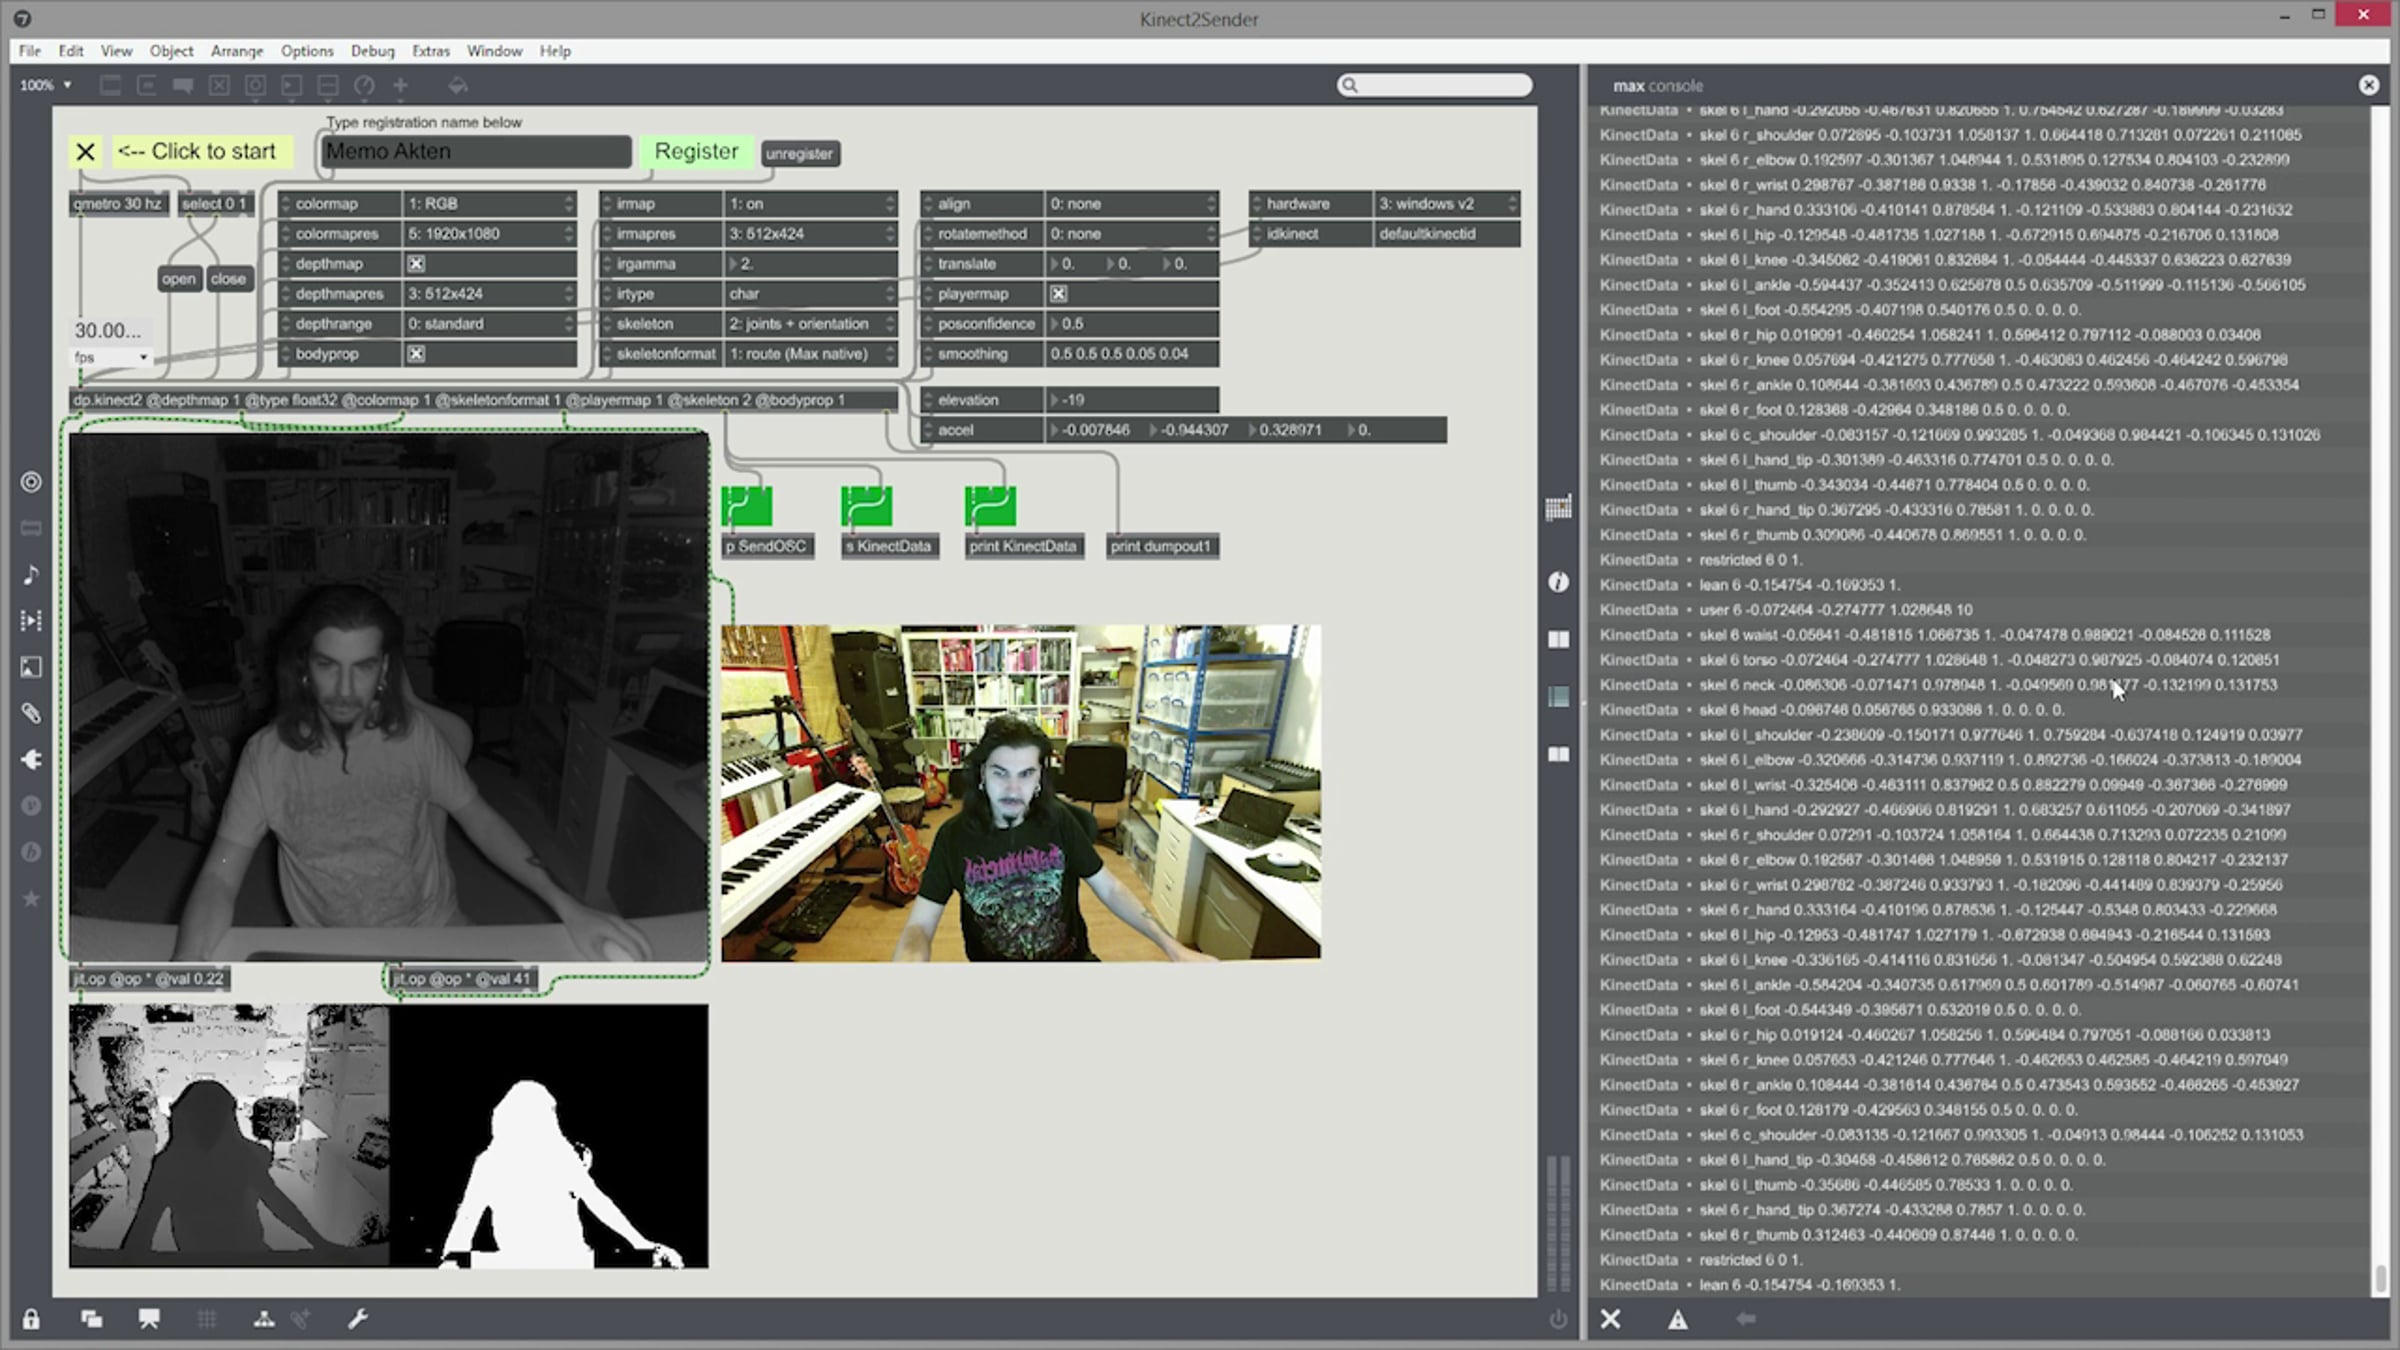Viewport: 2400px width, 1350px height.
Task: Clear the Max console with X icon
Action: coord(1610,1319)
